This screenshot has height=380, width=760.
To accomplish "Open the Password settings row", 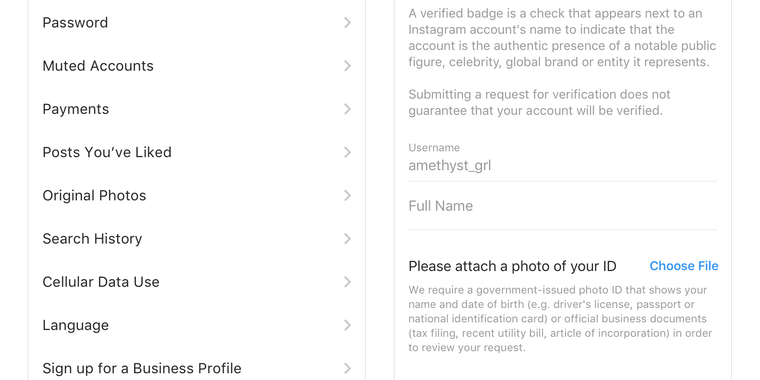I will (x=196, y=23).
